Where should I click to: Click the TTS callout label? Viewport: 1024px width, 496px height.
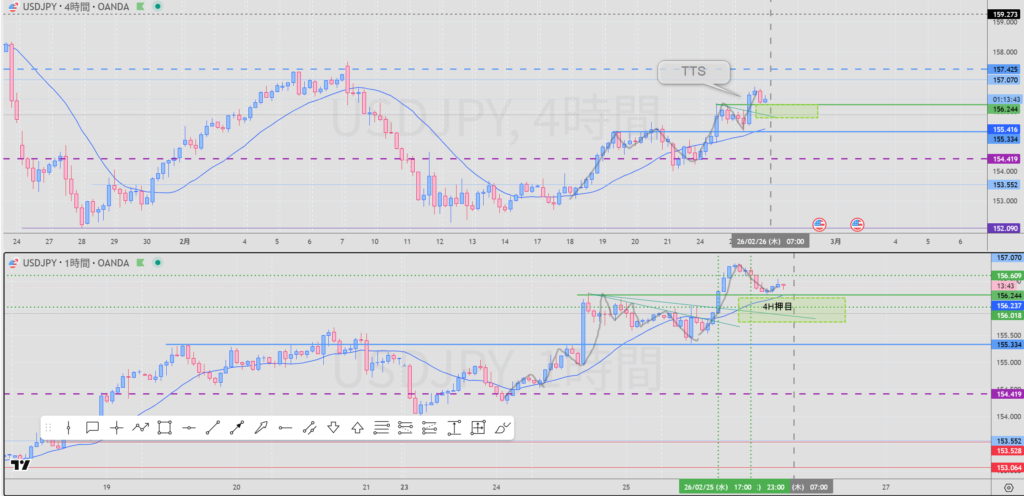pyautogui.click(x=694, y=73)
